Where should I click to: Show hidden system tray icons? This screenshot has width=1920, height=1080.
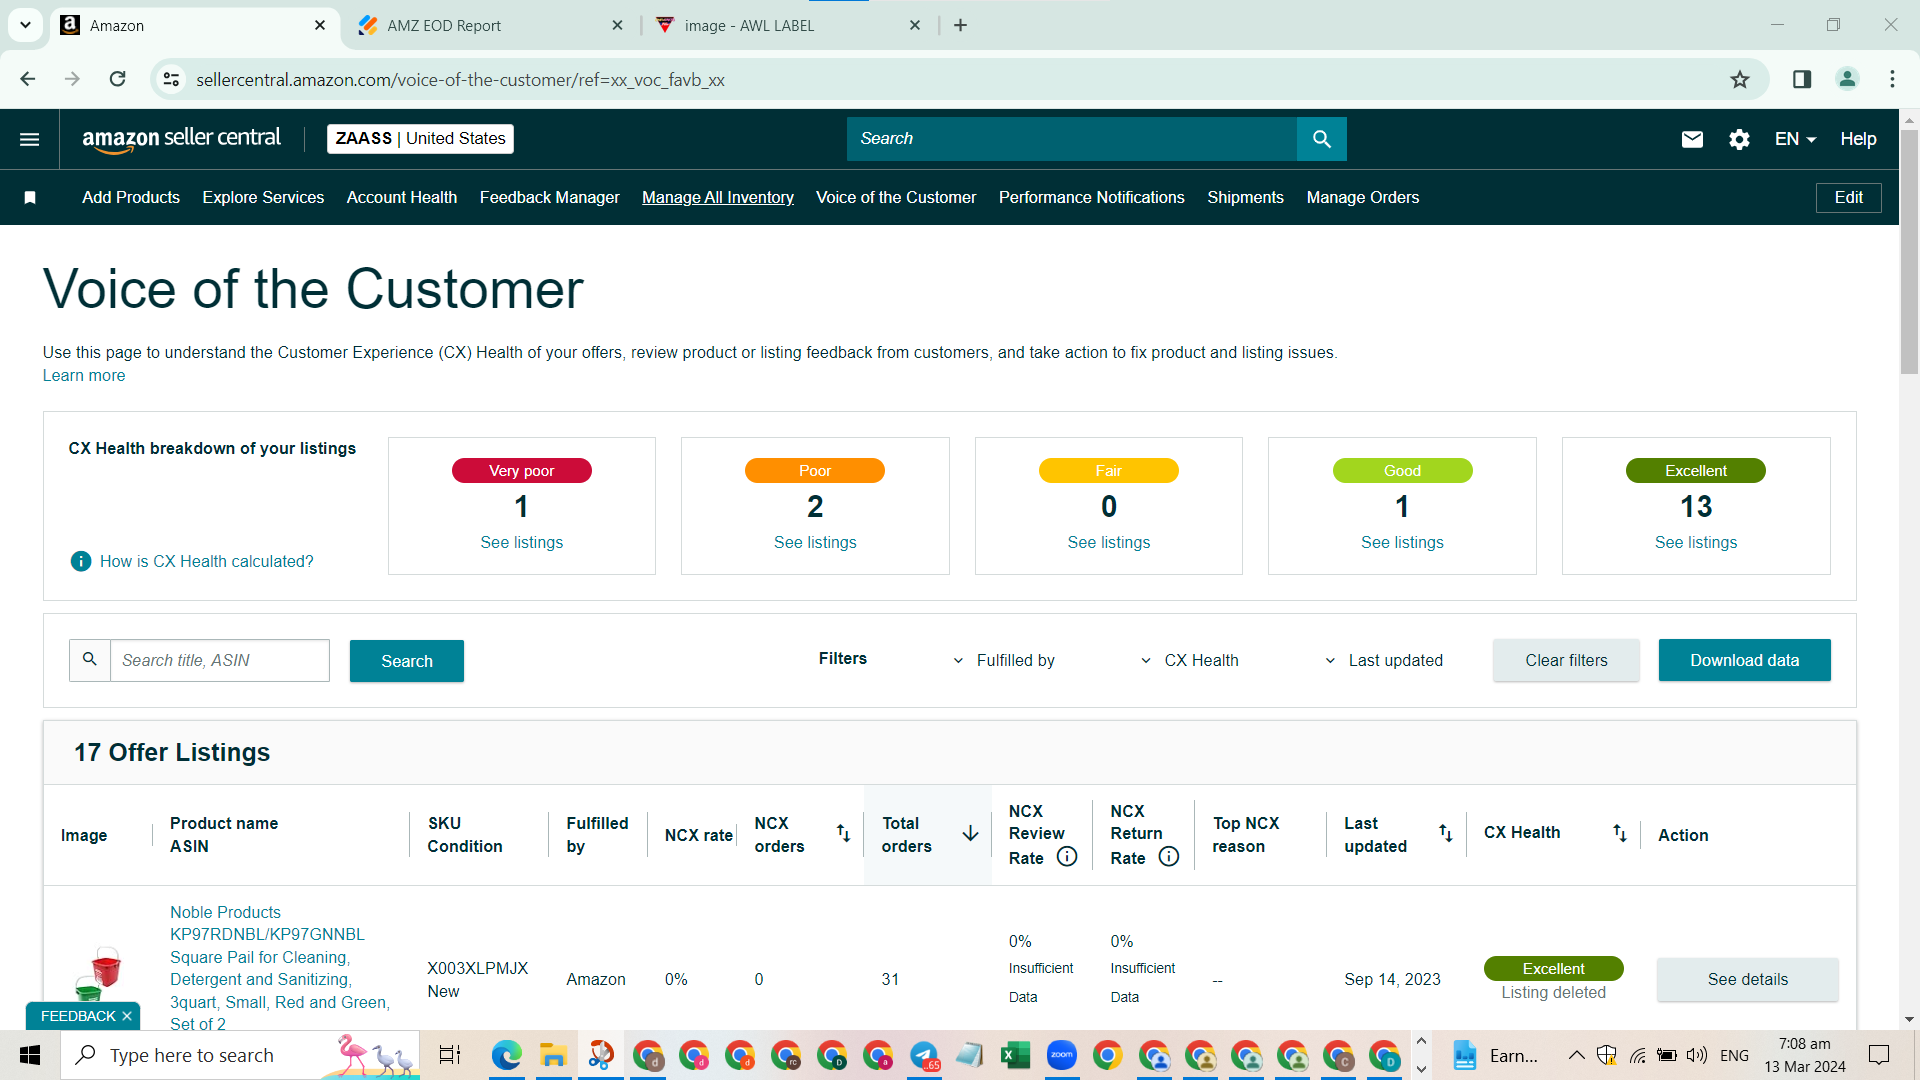point(1576,1055)
